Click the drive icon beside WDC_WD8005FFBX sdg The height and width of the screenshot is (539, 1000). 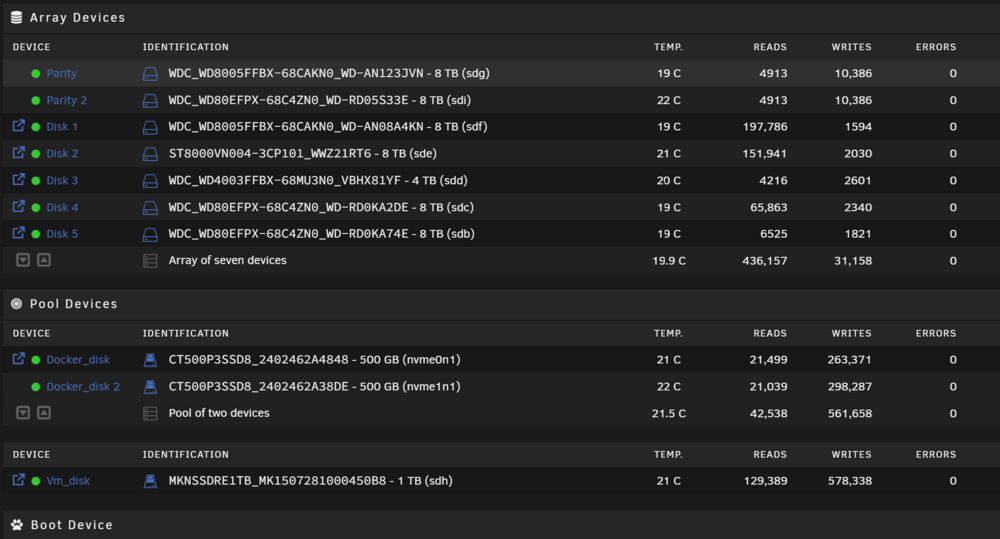(150, 73)
